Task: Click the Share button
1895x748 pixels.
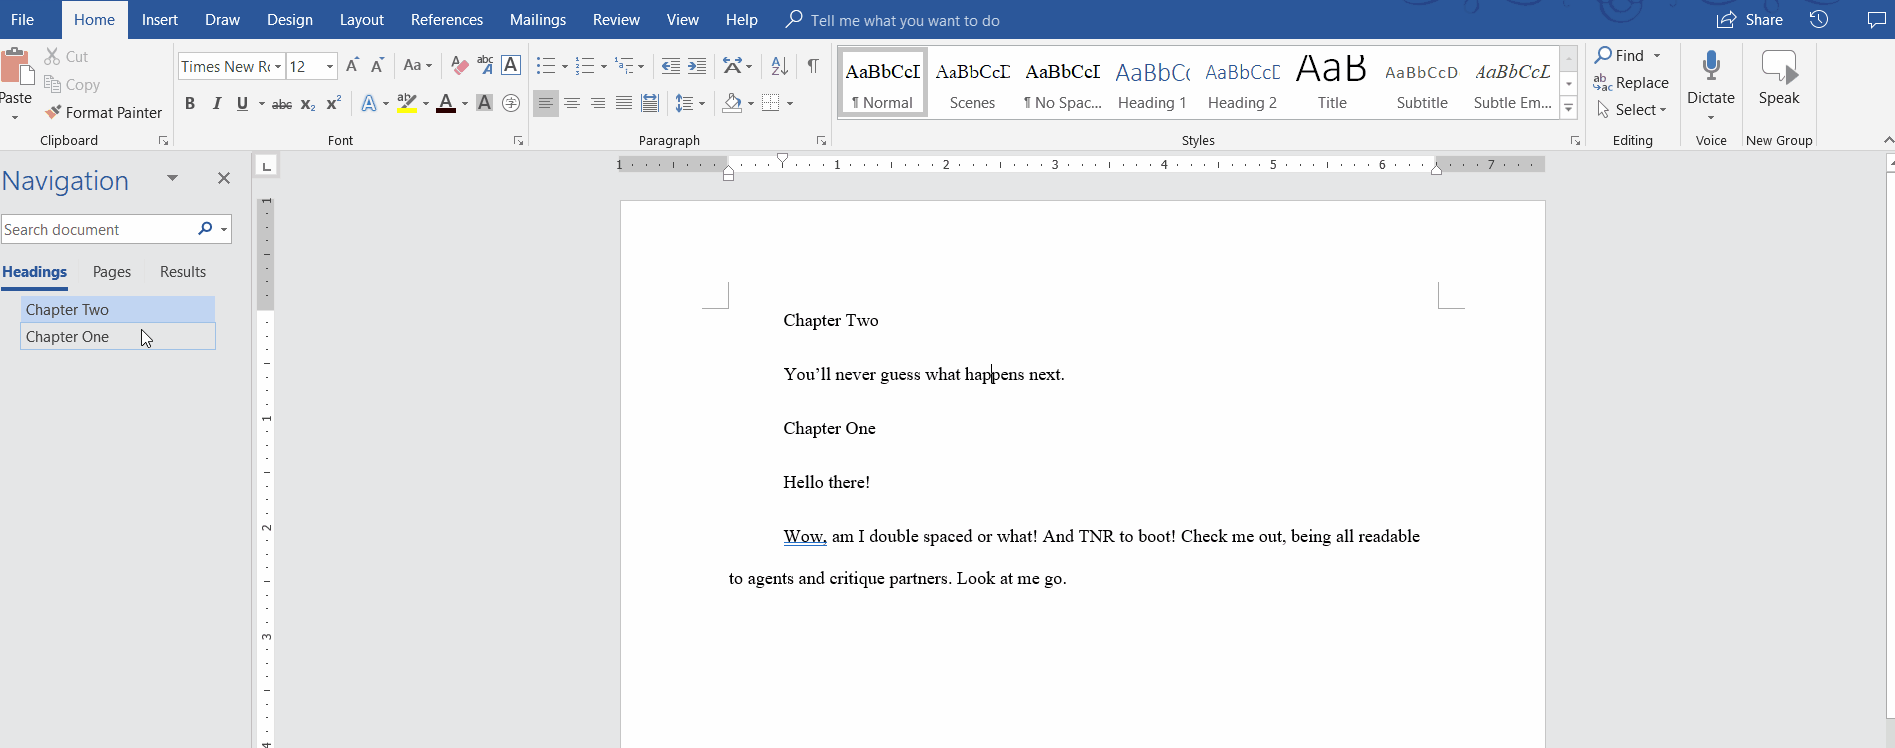Action: tap(1750, 20)
